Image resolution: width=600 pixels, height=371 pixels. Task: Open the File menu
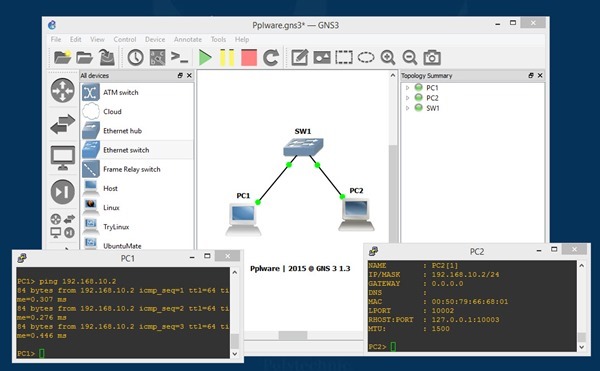(56, 39)
